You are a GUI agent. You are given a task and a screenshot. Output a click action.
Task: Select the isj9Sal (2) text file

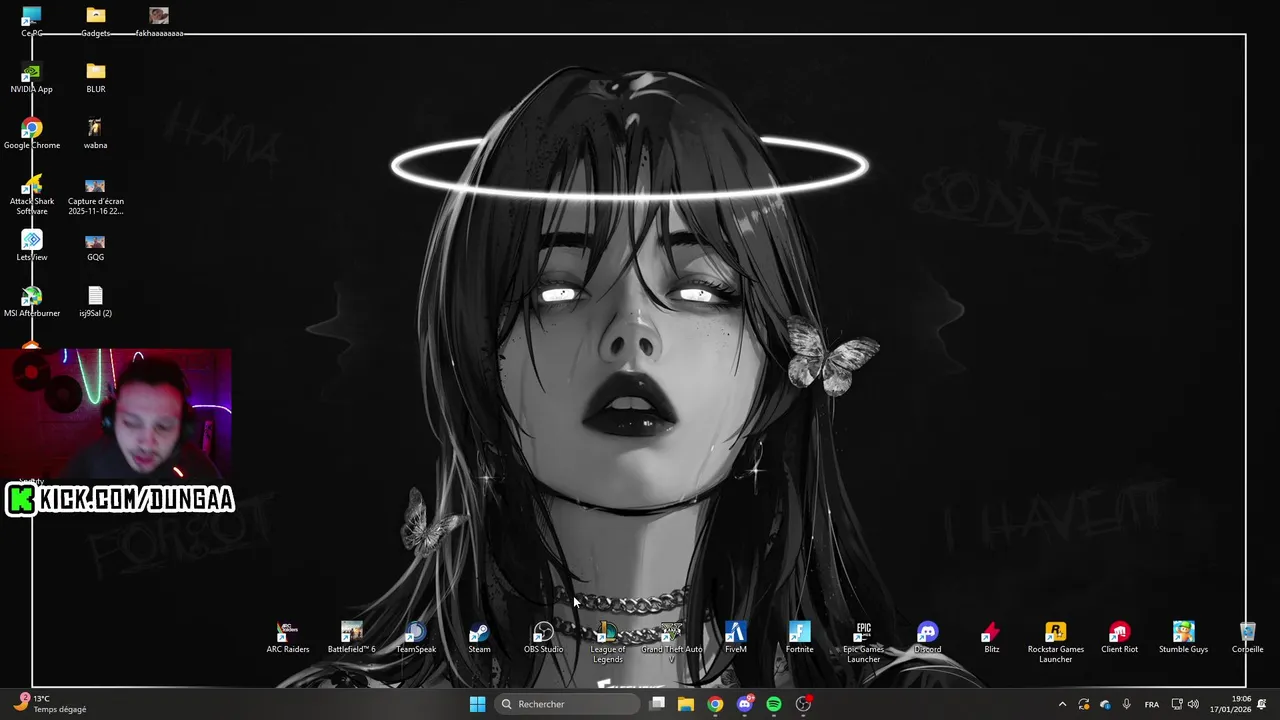tap(96, 302)
